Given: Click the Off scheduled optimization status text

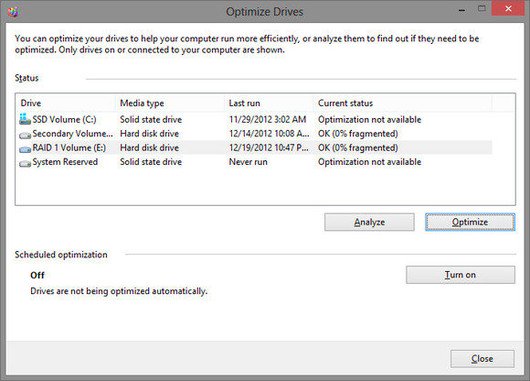Looking at the screenshot, I should 37,275.
